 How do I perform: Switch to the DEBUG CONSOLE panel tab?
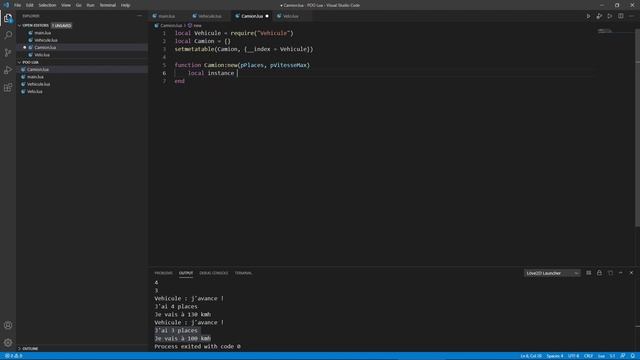tap(214, 273)
